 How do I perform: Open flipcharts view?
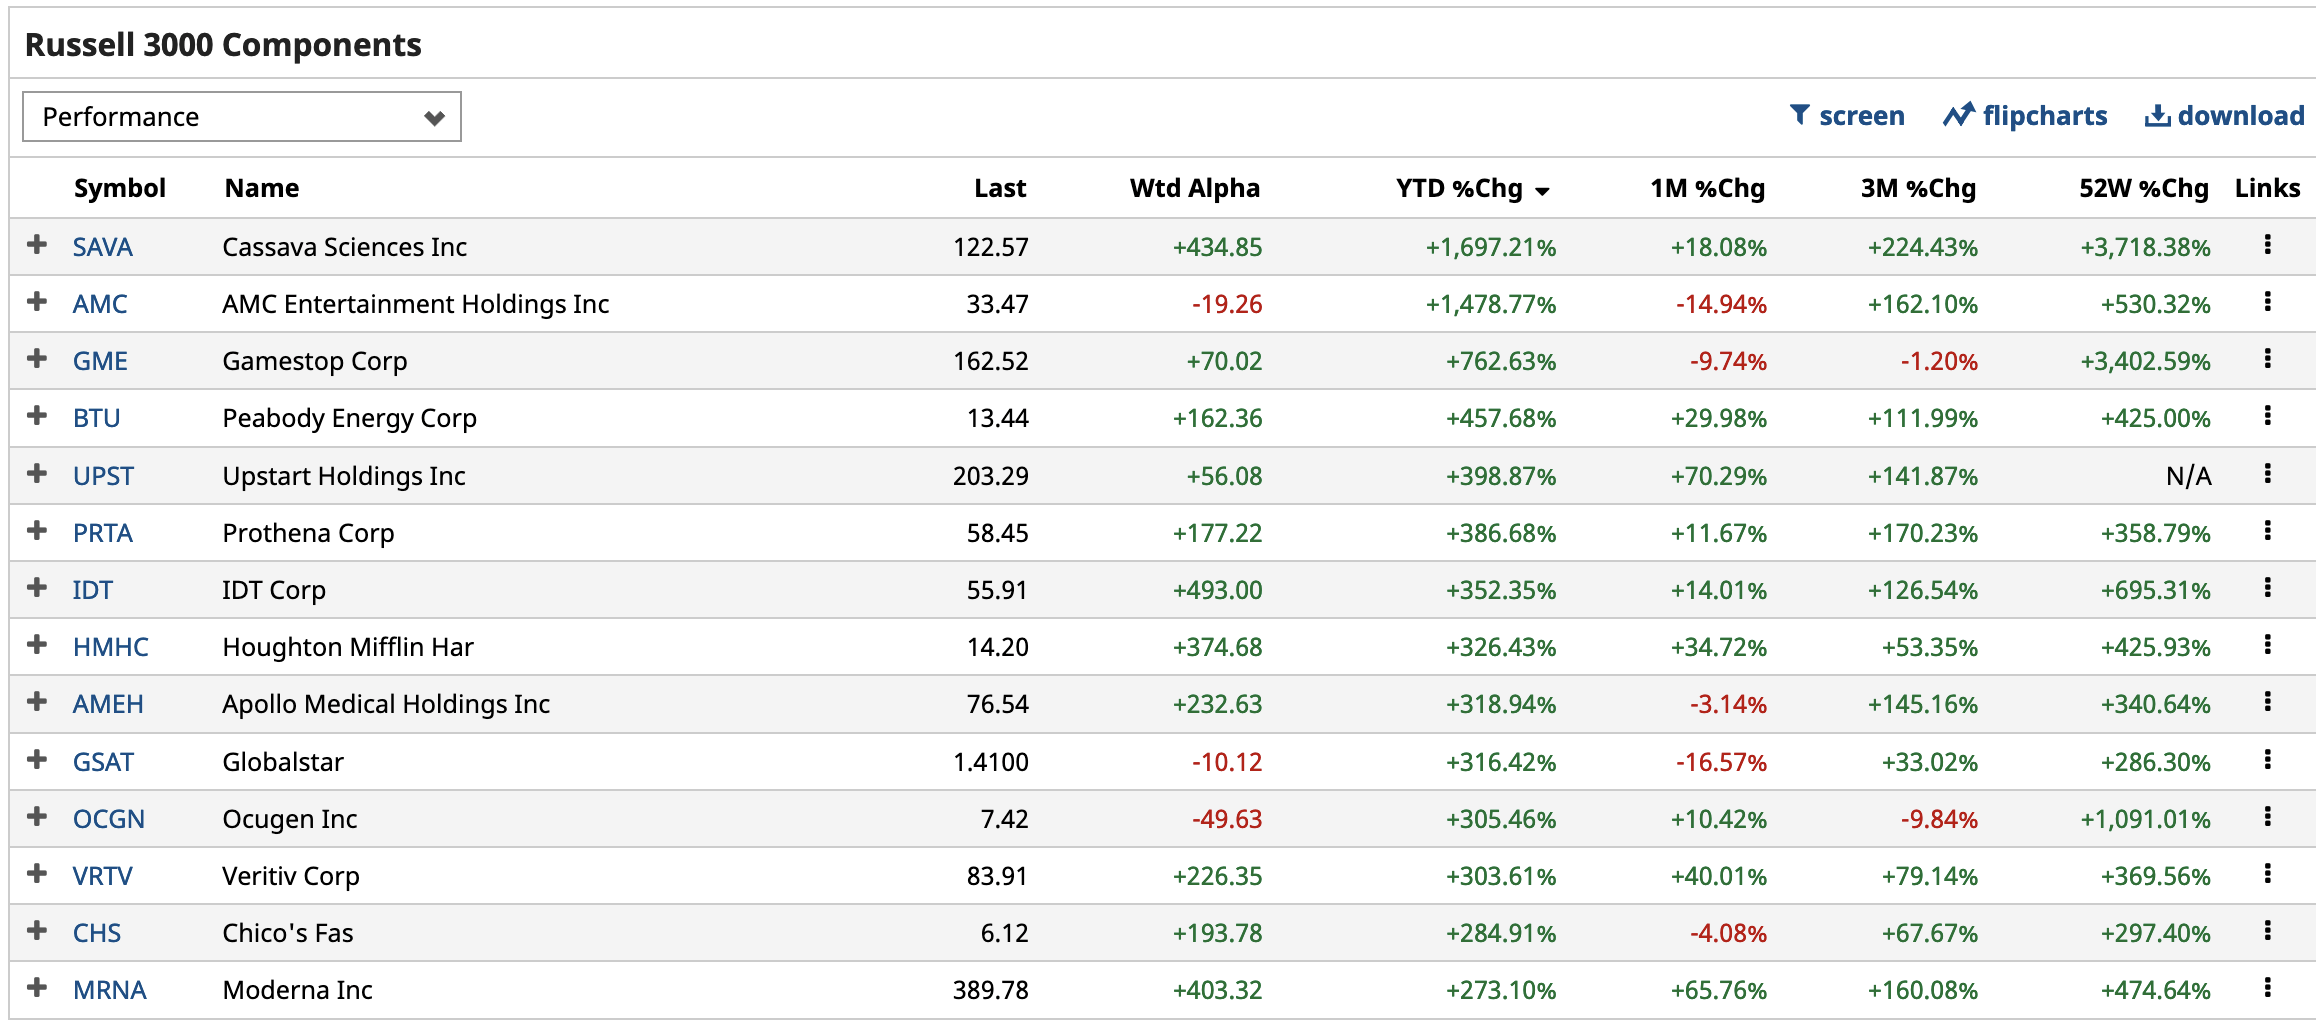tap(2025, 116)
